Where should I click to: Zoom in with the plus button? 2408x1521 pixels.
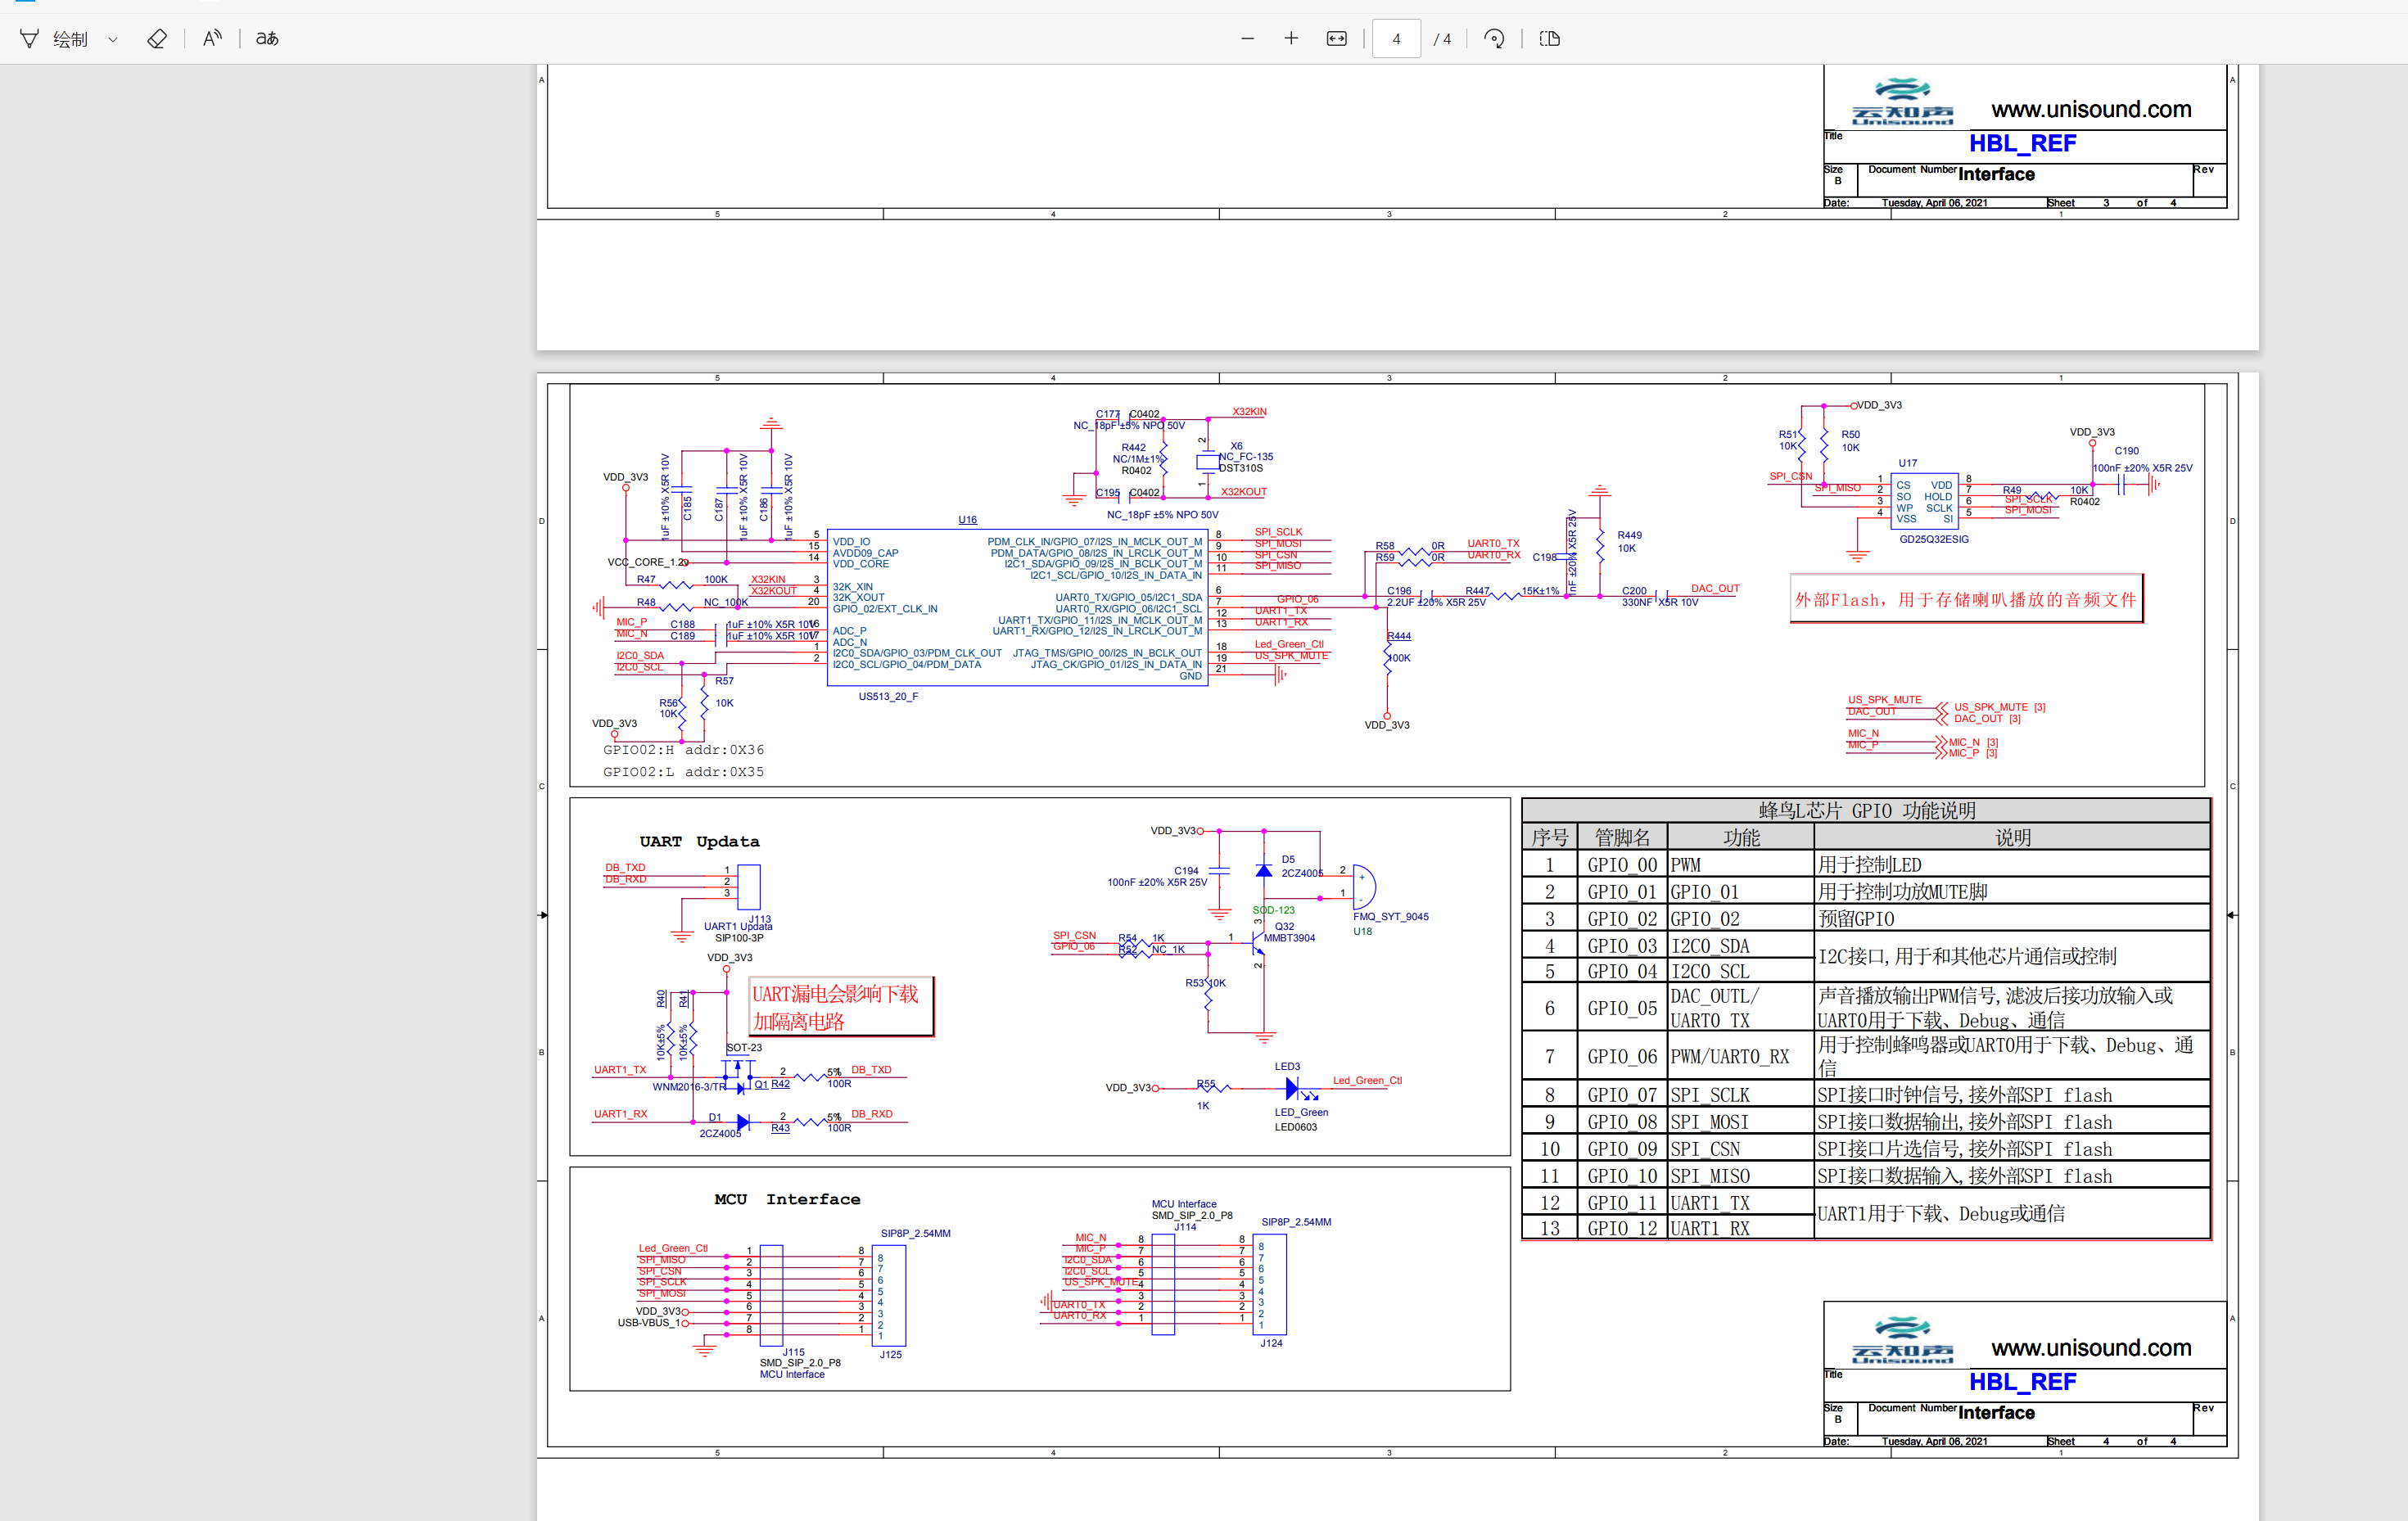pyautogui.click(x=1291, y=39)
